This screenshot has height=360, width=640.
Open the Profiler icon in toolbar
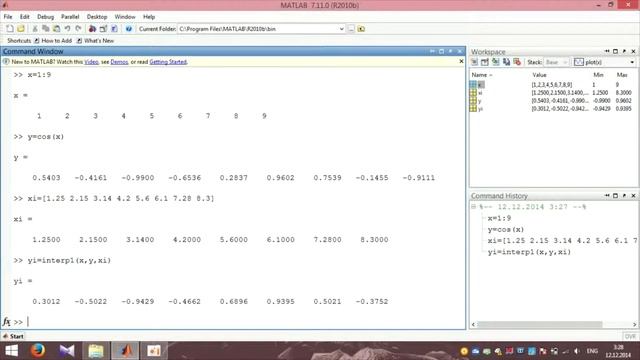coord(114,29)
